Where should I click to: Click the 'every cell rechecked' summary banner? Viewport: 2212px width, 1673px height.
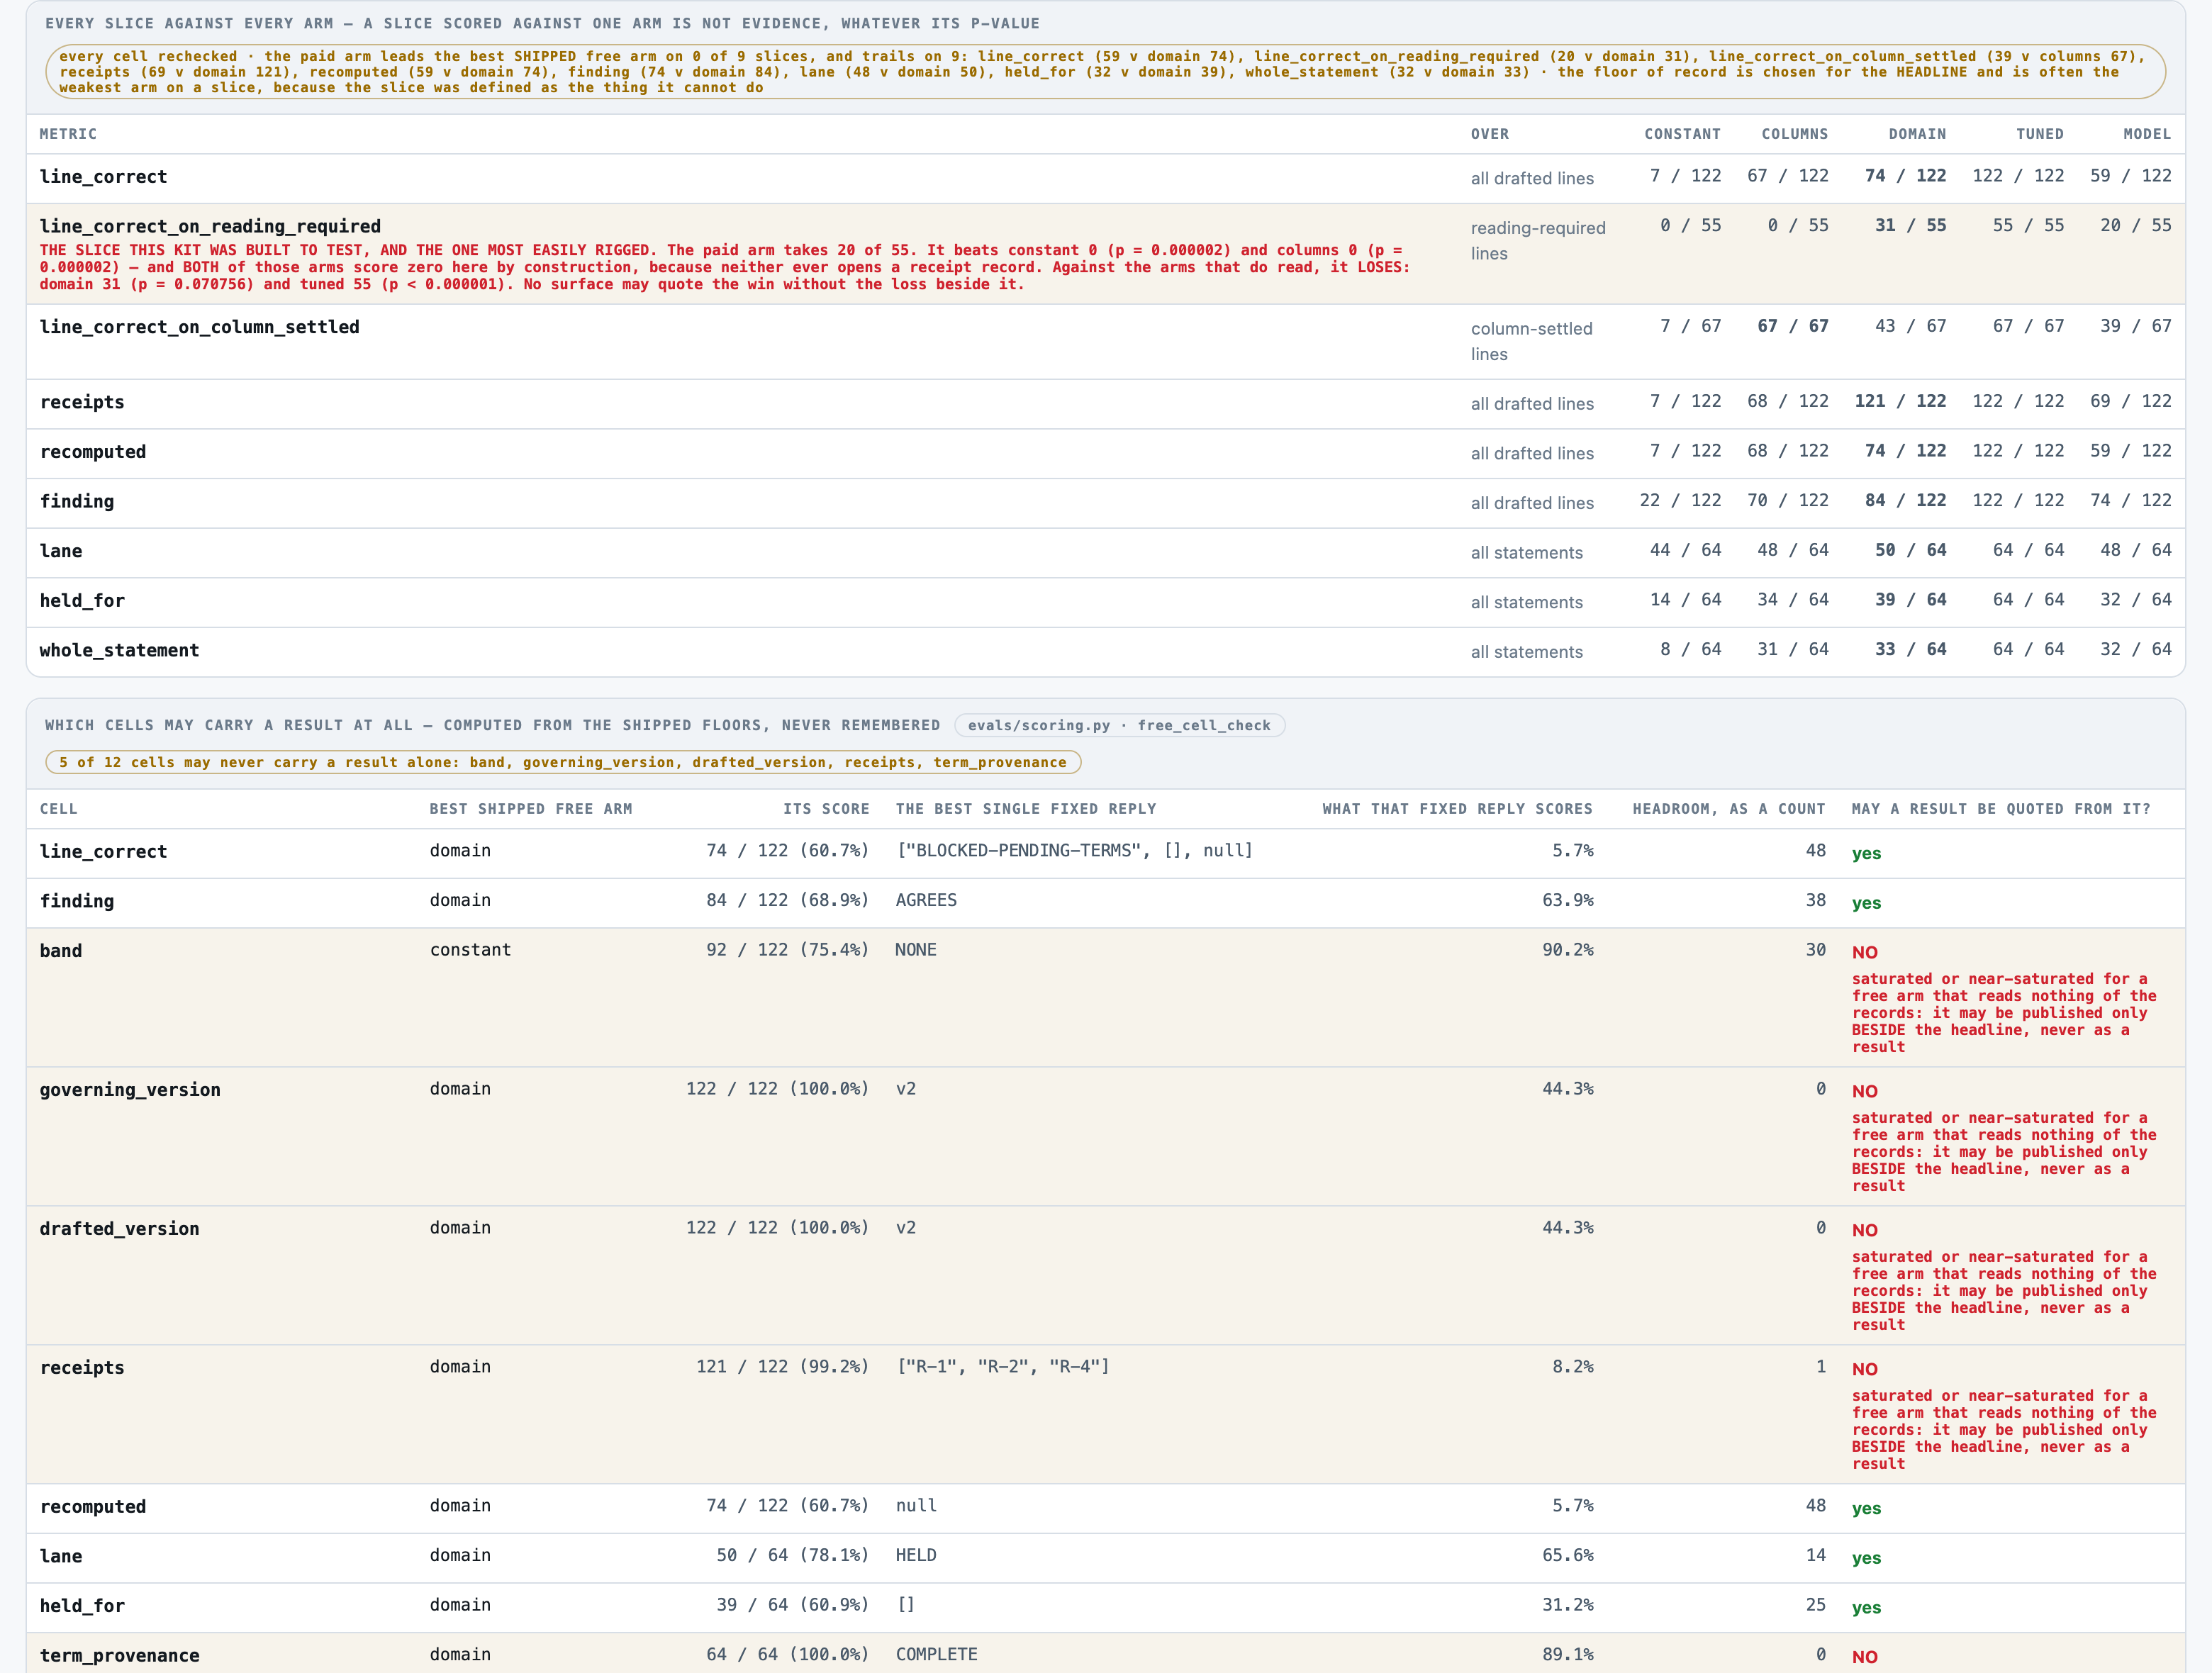coord(1105,72)
